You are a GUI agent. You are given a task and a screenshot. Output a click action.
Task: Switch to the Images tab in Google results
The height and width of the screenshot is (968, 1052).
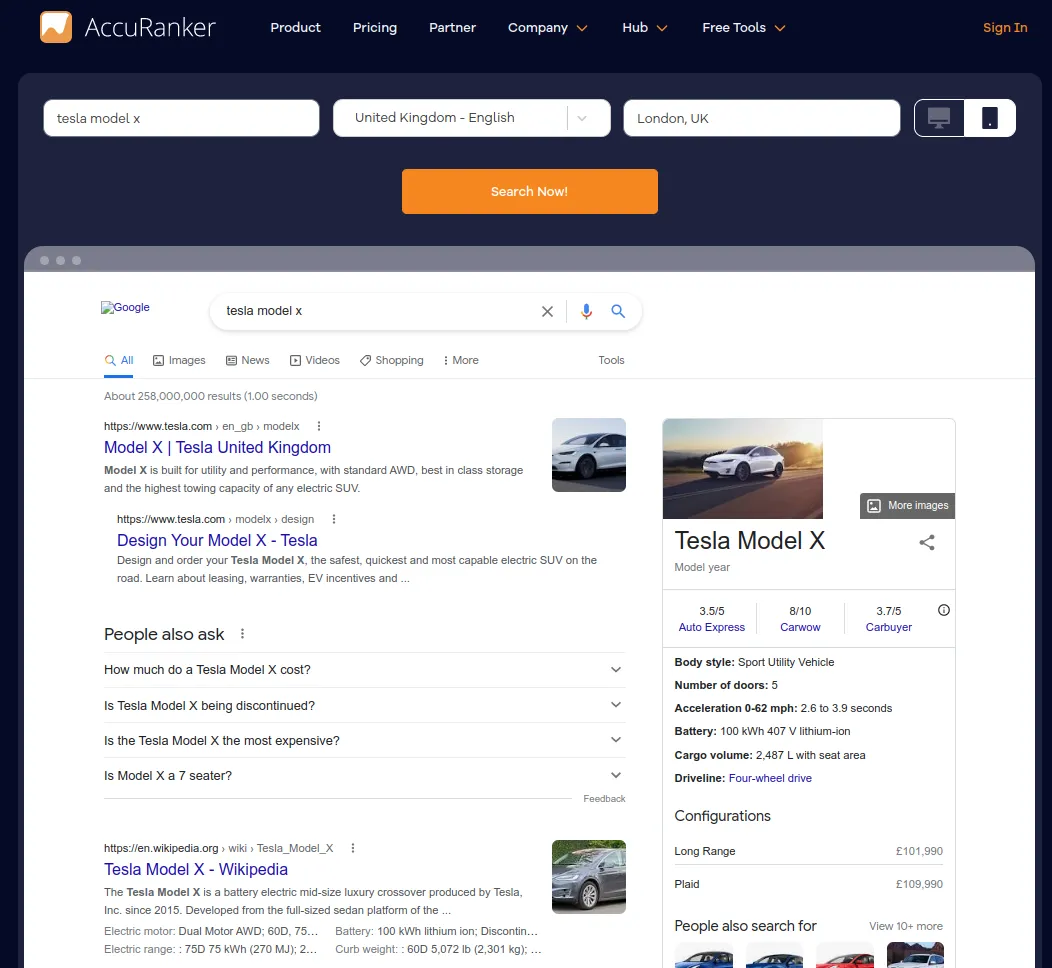[x=179, y=360]
